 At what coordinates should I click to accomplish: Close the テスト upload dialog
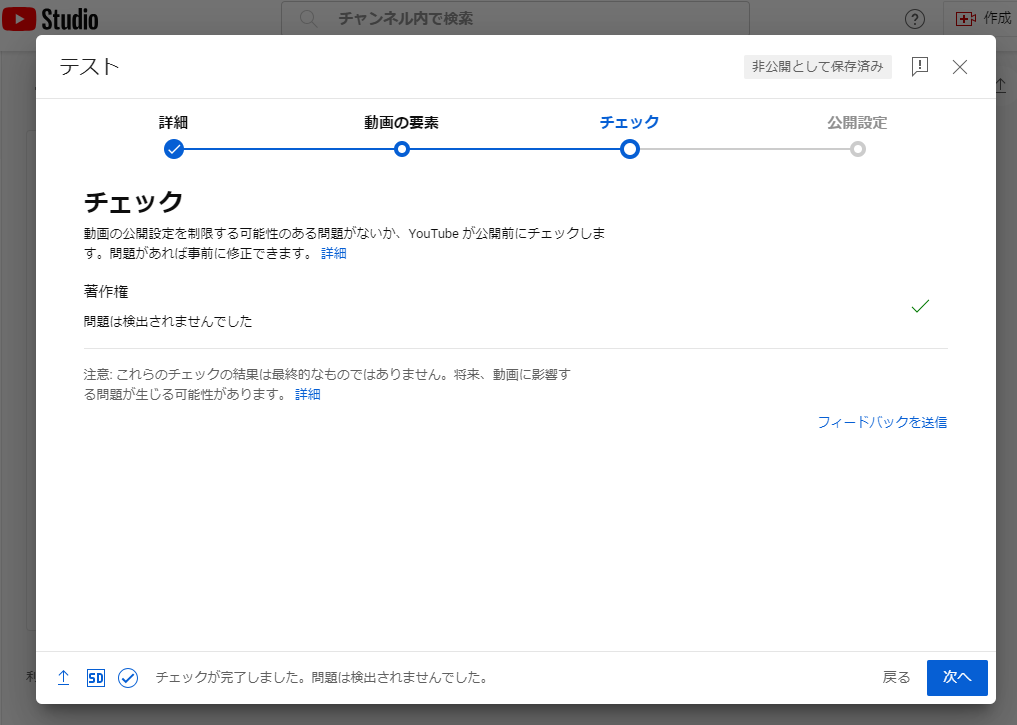click(960, 67)
